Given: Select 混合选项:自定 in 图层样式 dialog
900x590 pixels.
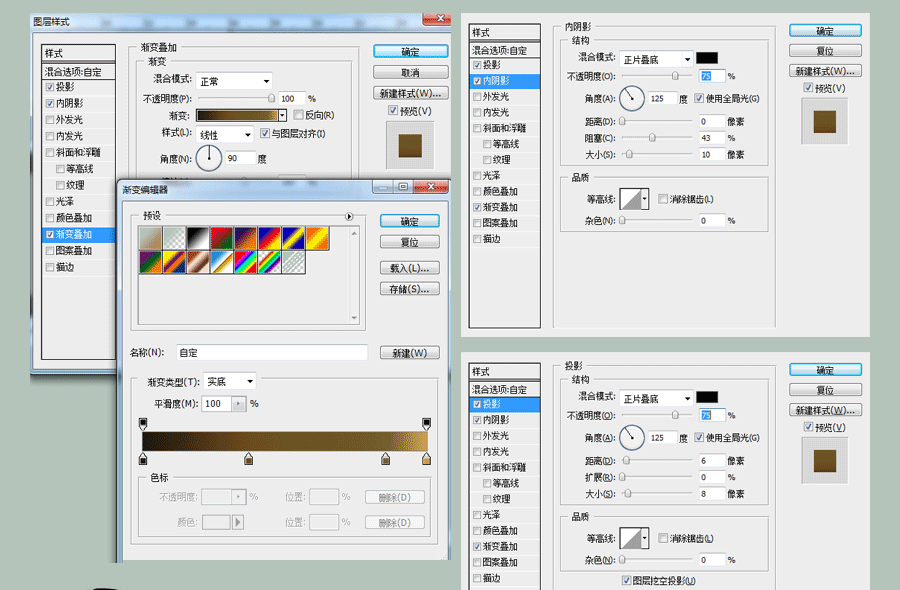Looking at the screenshot, I should click(79, 72).
